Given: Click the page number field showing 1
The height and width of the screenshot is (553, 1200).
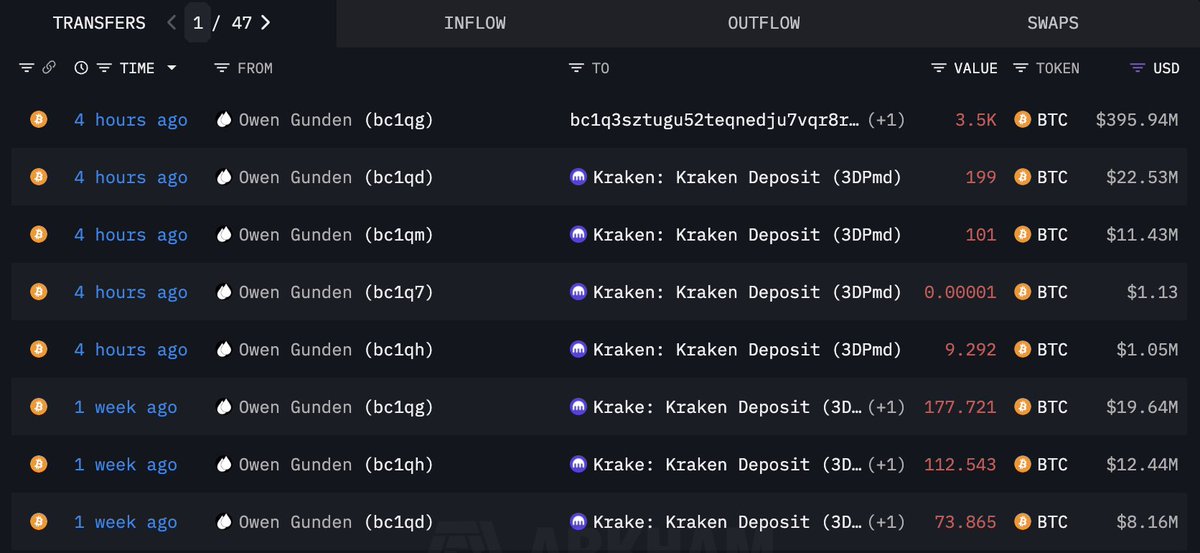Looking at the screenshot, I should pyautogui.click(x=198, y=23).
